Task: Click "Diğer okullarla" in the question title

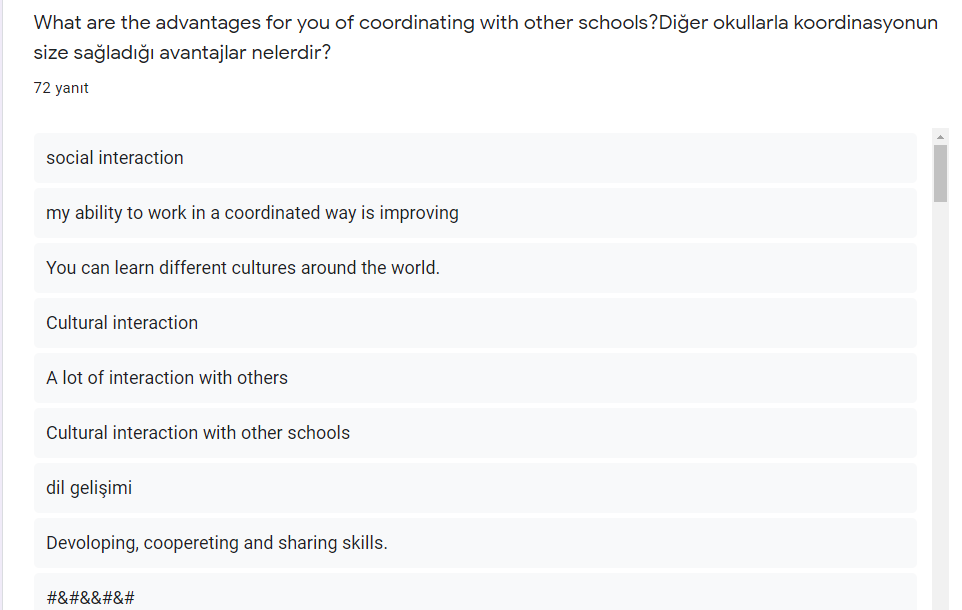Action: tap(722, 23)
